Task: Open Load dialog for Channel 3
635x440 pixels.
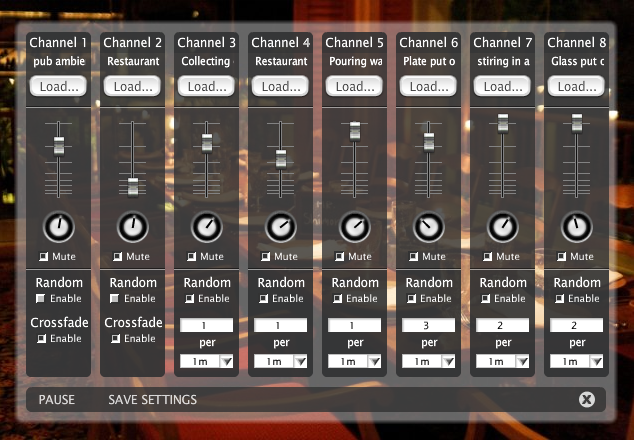Action: click(x=207, y=86)
